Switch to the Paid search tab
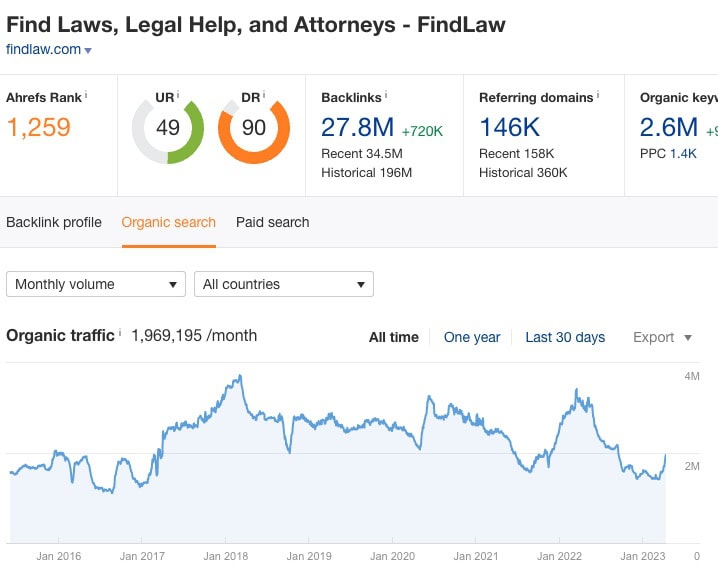This screenshot has height=569, width=718. [x=272, y=222]
